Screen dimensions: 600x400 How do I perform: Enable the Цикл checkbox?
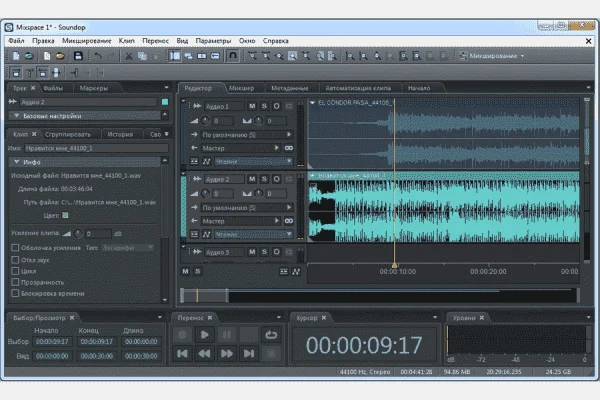pos(15,271)
